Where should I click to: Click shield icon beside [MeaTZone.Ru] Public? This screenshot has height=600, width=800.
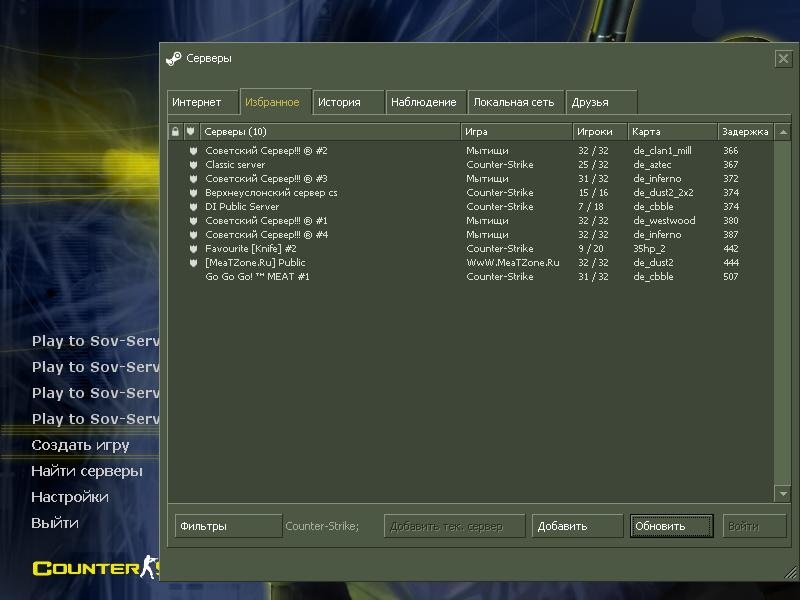(193, 263)
